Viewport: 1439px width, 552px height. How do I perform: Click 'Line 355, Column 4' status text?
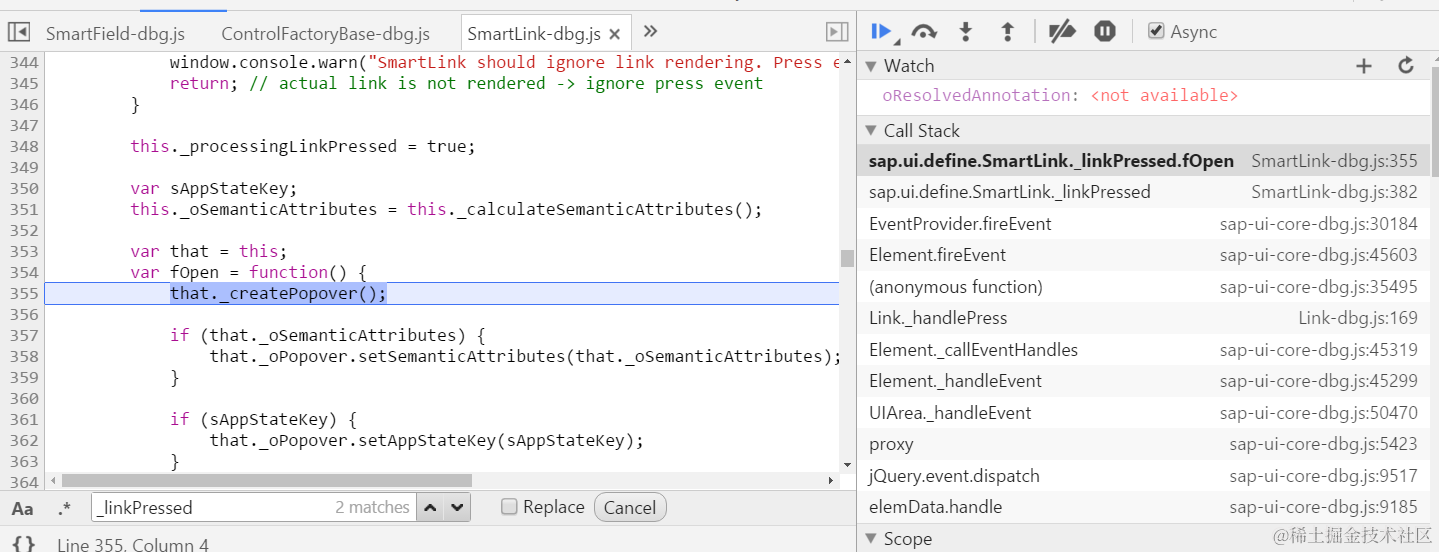pyautogui.click(x=133, y=545)
